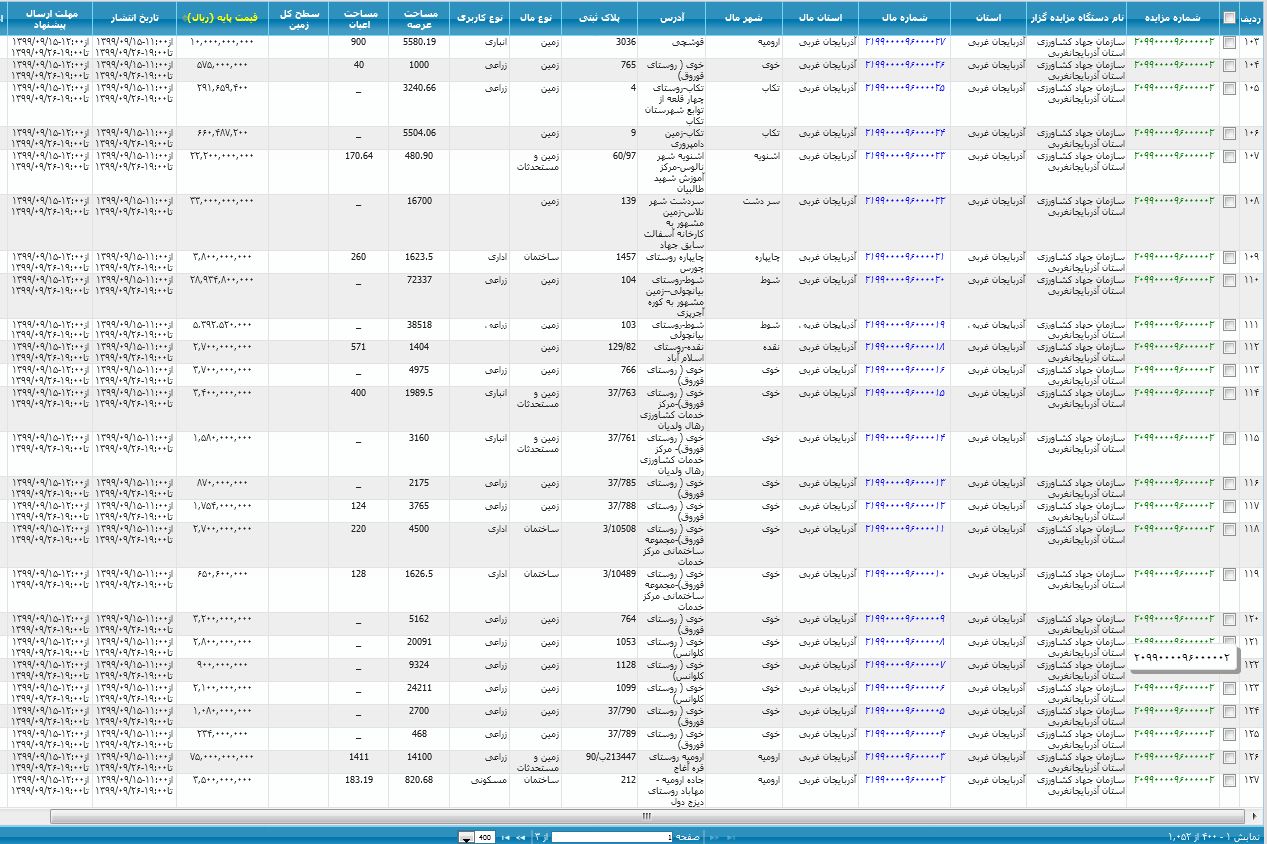Check the checkbox for row ۱۰۳
Screen dimensions: 1267x844
pos(1228,42)
